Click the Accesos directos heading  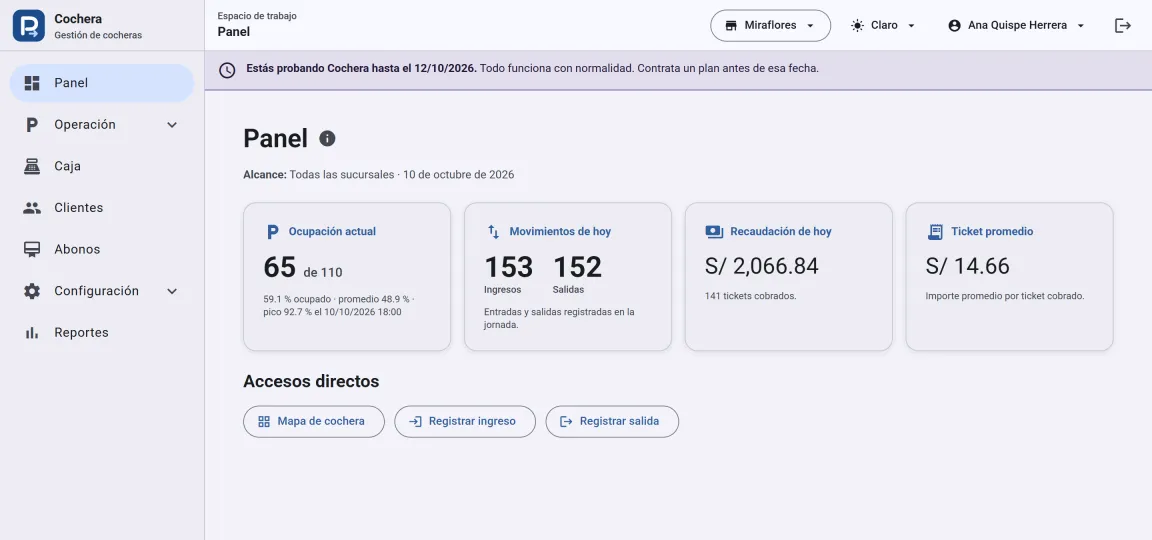311,381
